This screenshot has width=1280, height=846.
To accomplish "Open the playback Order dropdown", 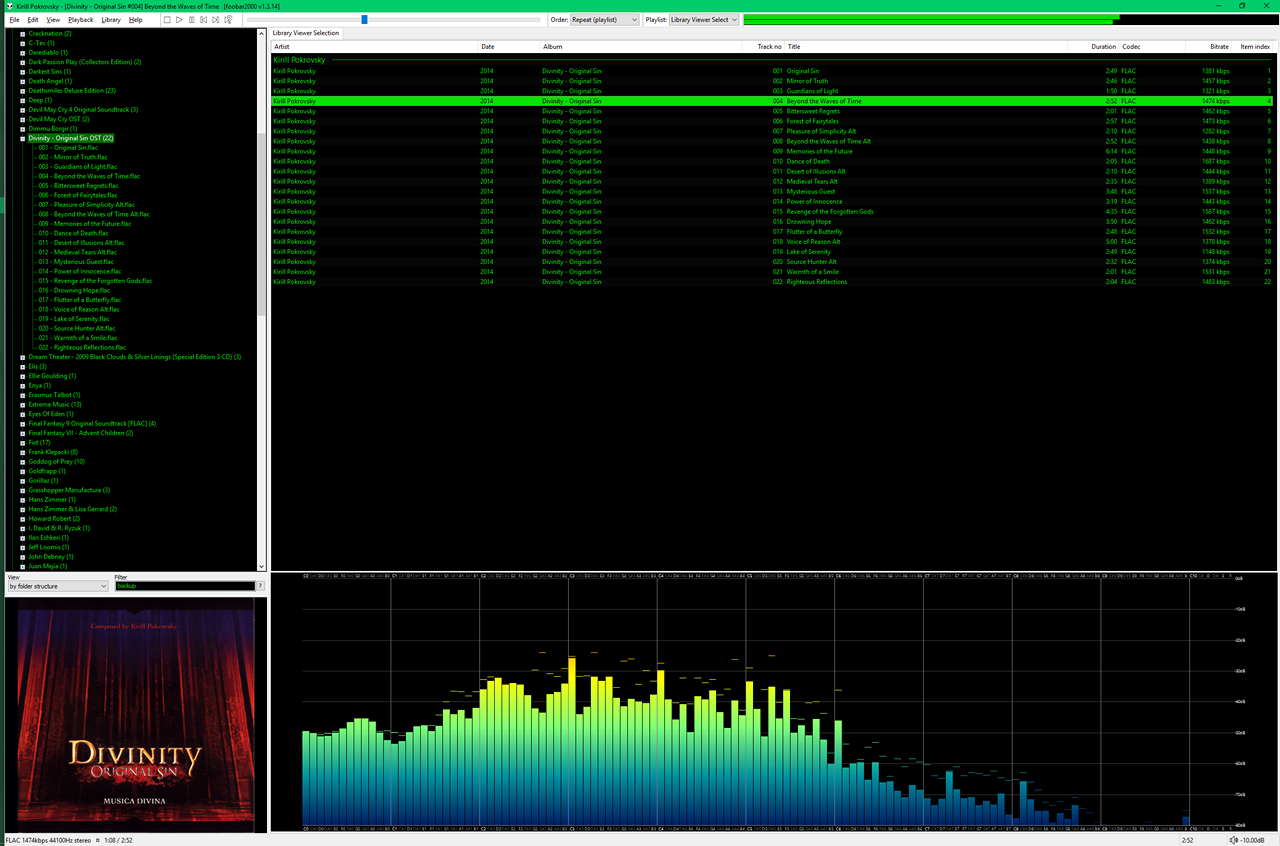I will coord(605,19).
